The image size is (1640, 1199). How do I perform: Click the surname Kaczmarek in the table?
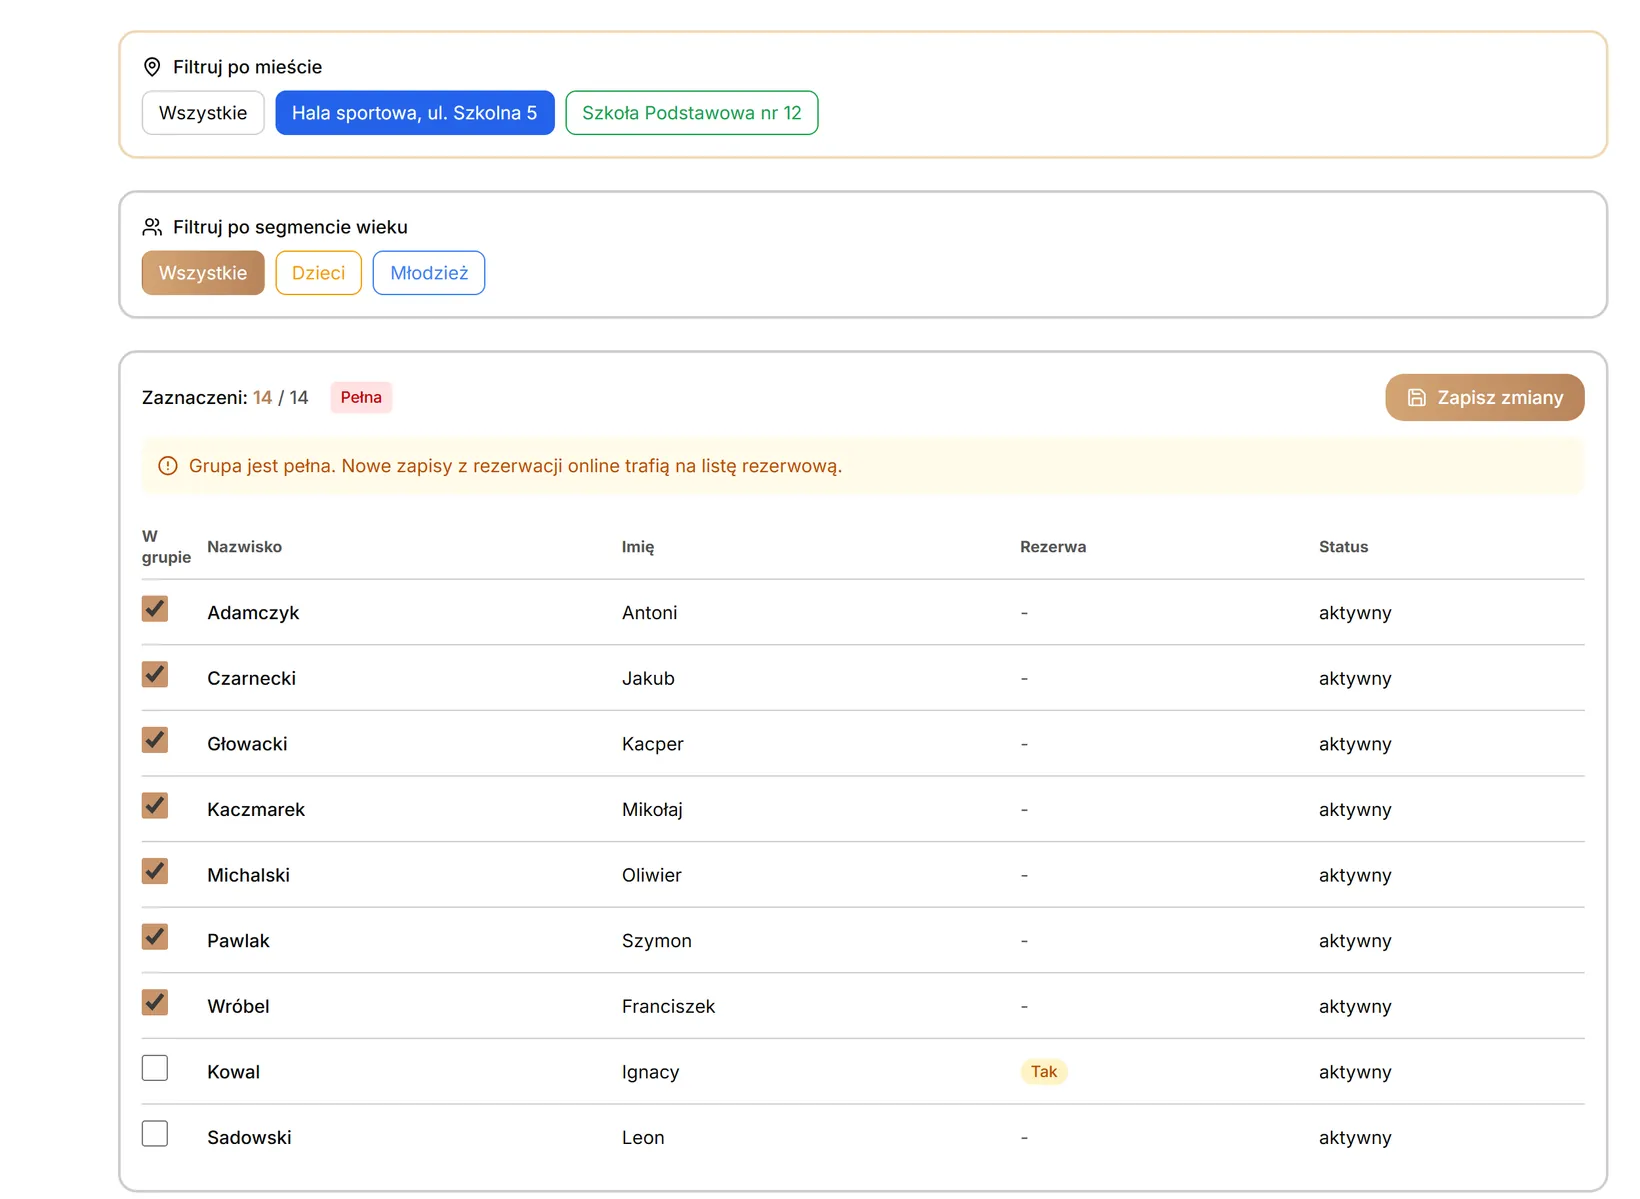[256, 810]
